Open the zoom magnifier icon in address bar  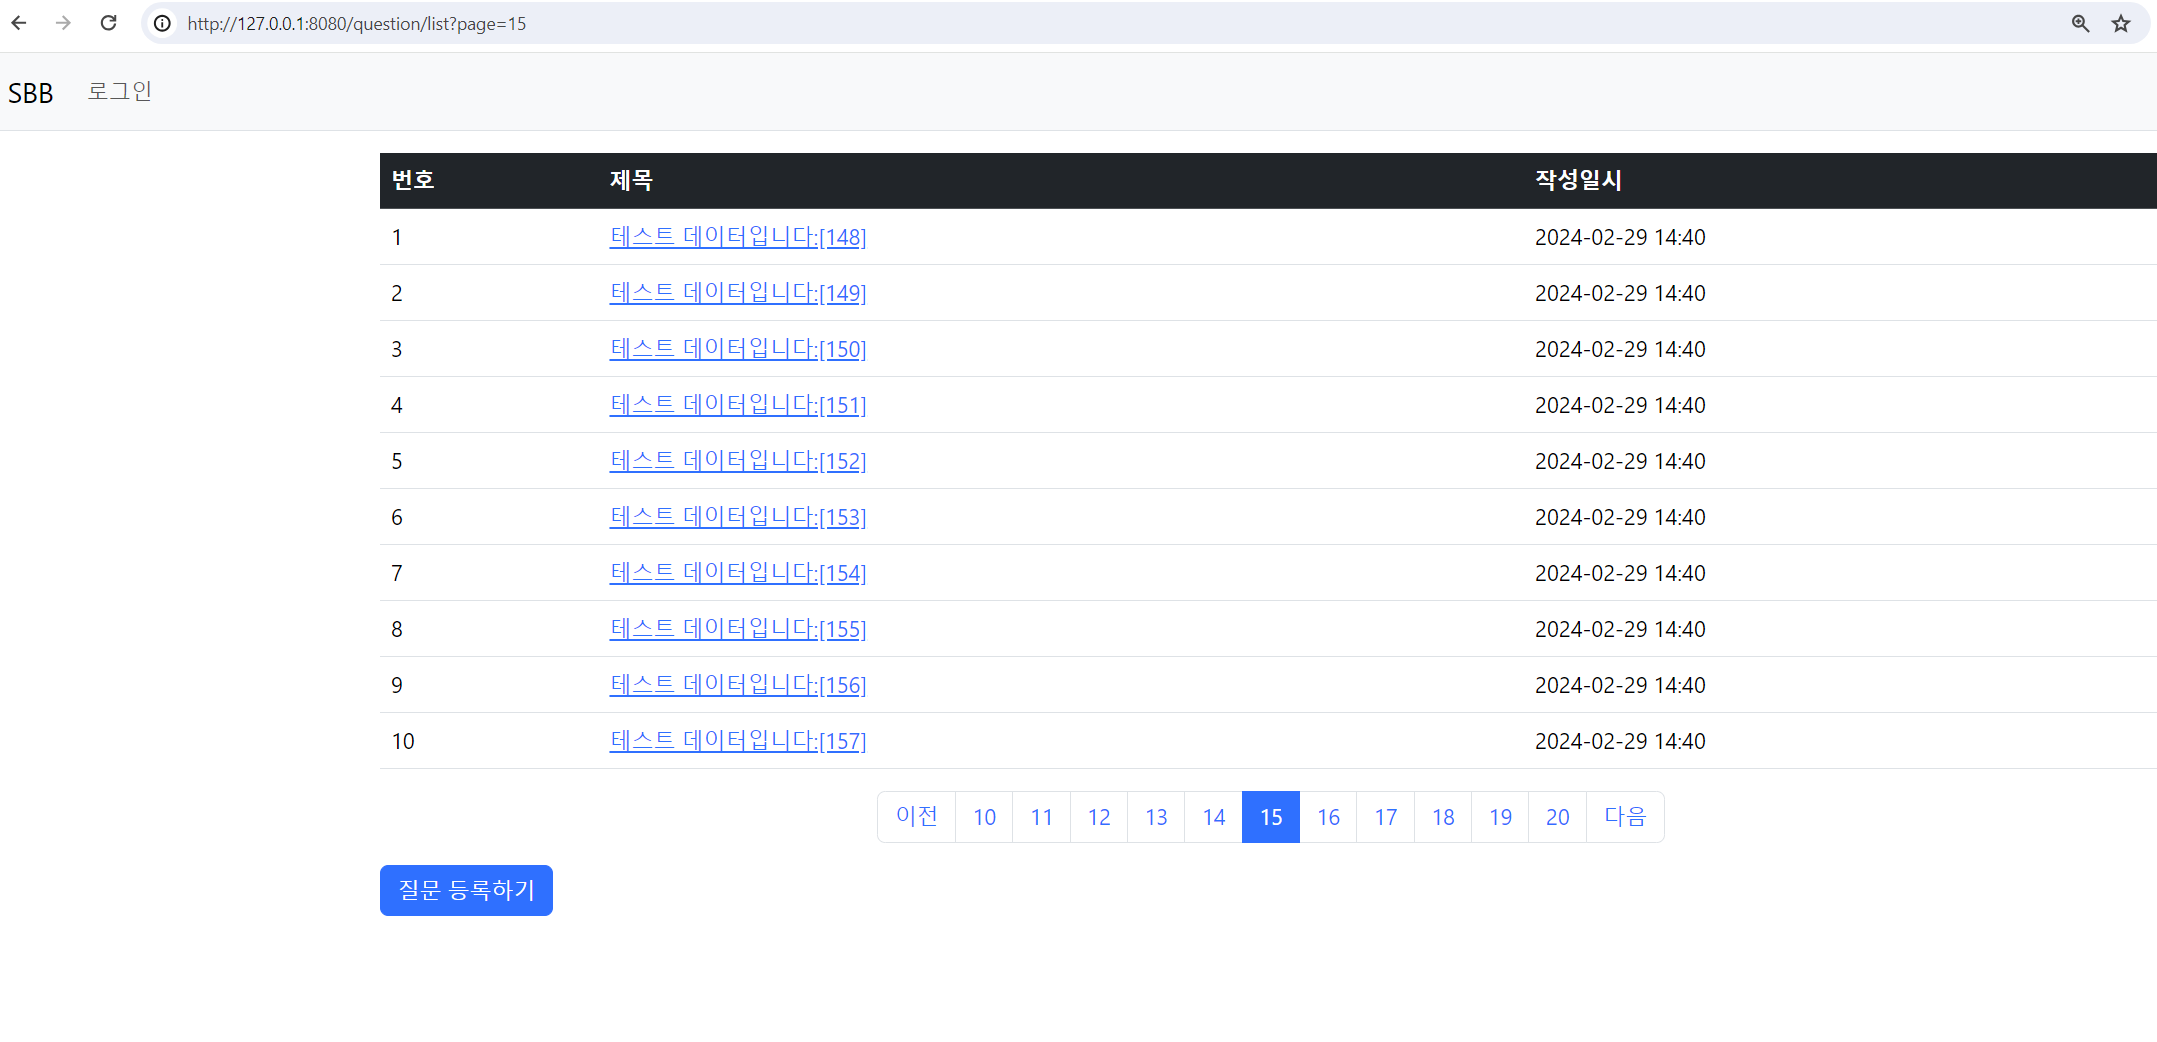pos(2080,23)
